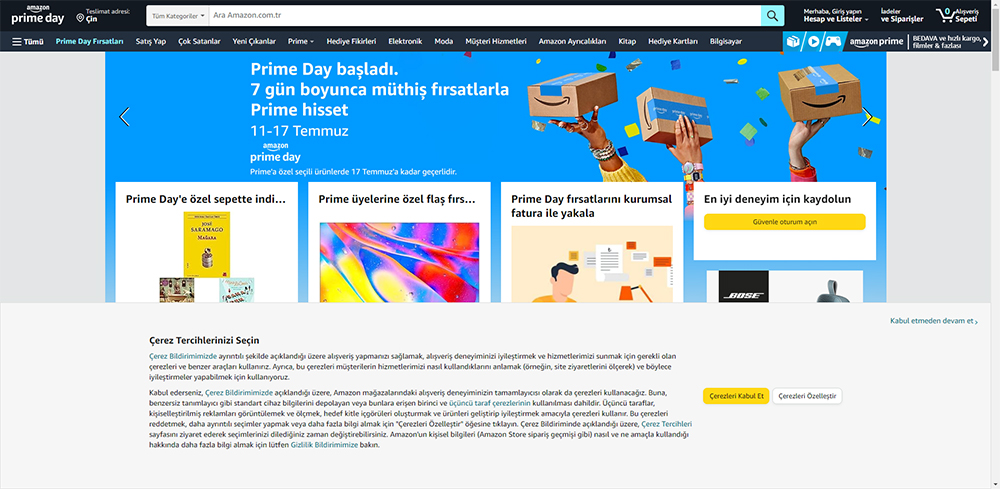Expand Hesap ve Listeler account menu
The image size is (1000, 489).
836,15
